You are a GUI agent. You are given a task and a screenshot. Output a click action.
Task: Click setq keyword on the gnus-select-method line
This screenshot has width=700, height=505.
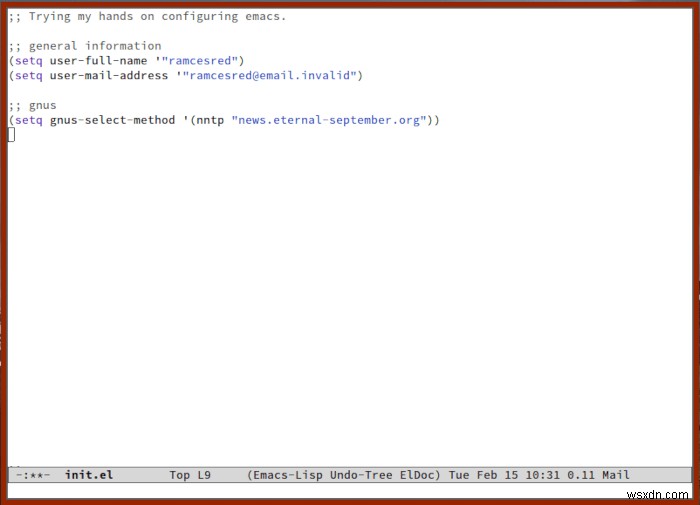pos(29,120)
